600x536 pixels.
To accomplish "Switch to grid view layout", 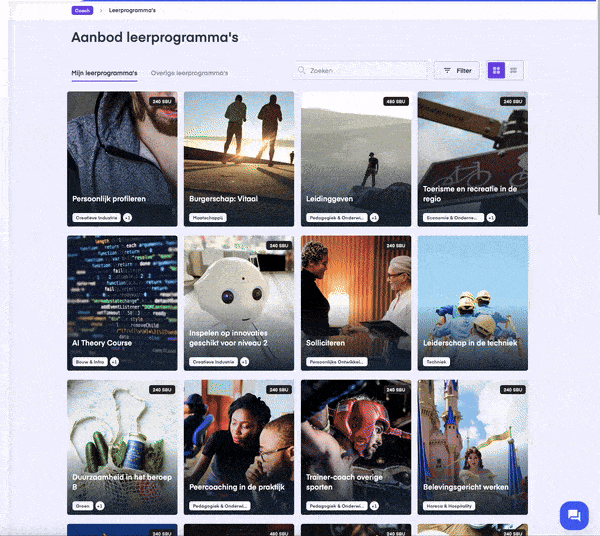I will (x=496, y=70).
